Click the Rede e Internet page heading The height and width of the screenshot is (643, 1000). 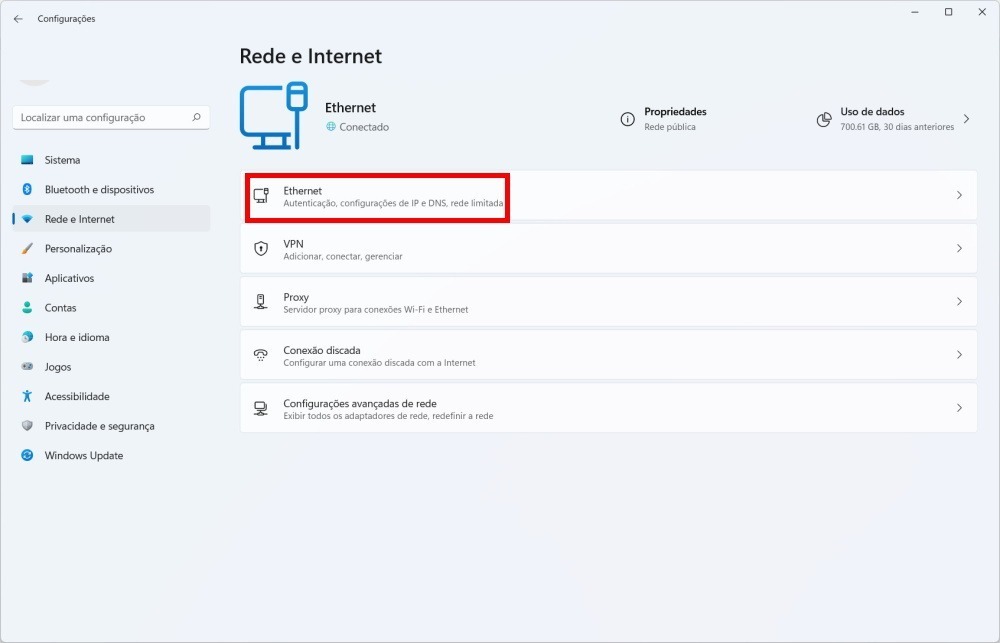[311, 56]
